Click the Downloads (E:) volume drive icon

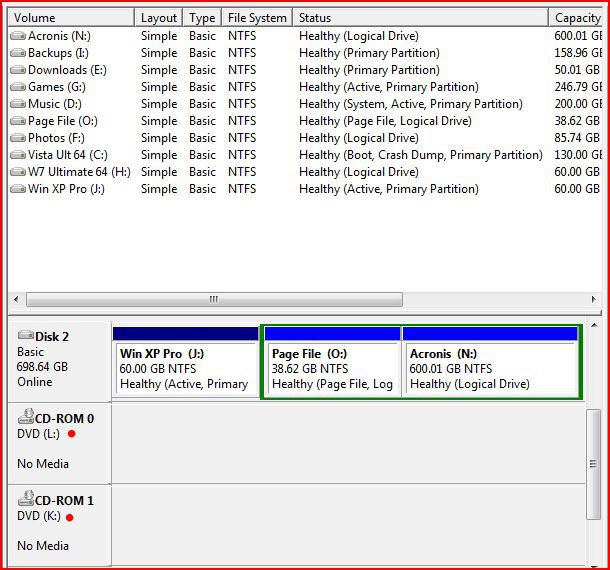click(x=18, y=70)
